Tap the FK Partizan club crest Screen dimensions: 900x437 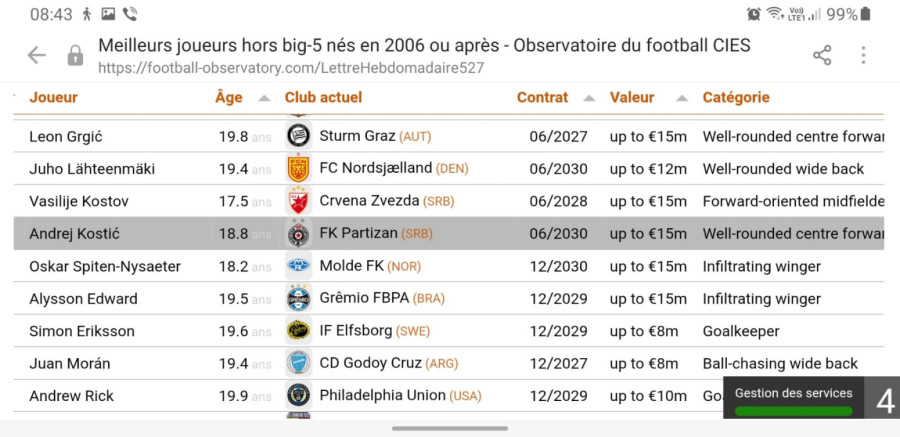tap(297, 234)
